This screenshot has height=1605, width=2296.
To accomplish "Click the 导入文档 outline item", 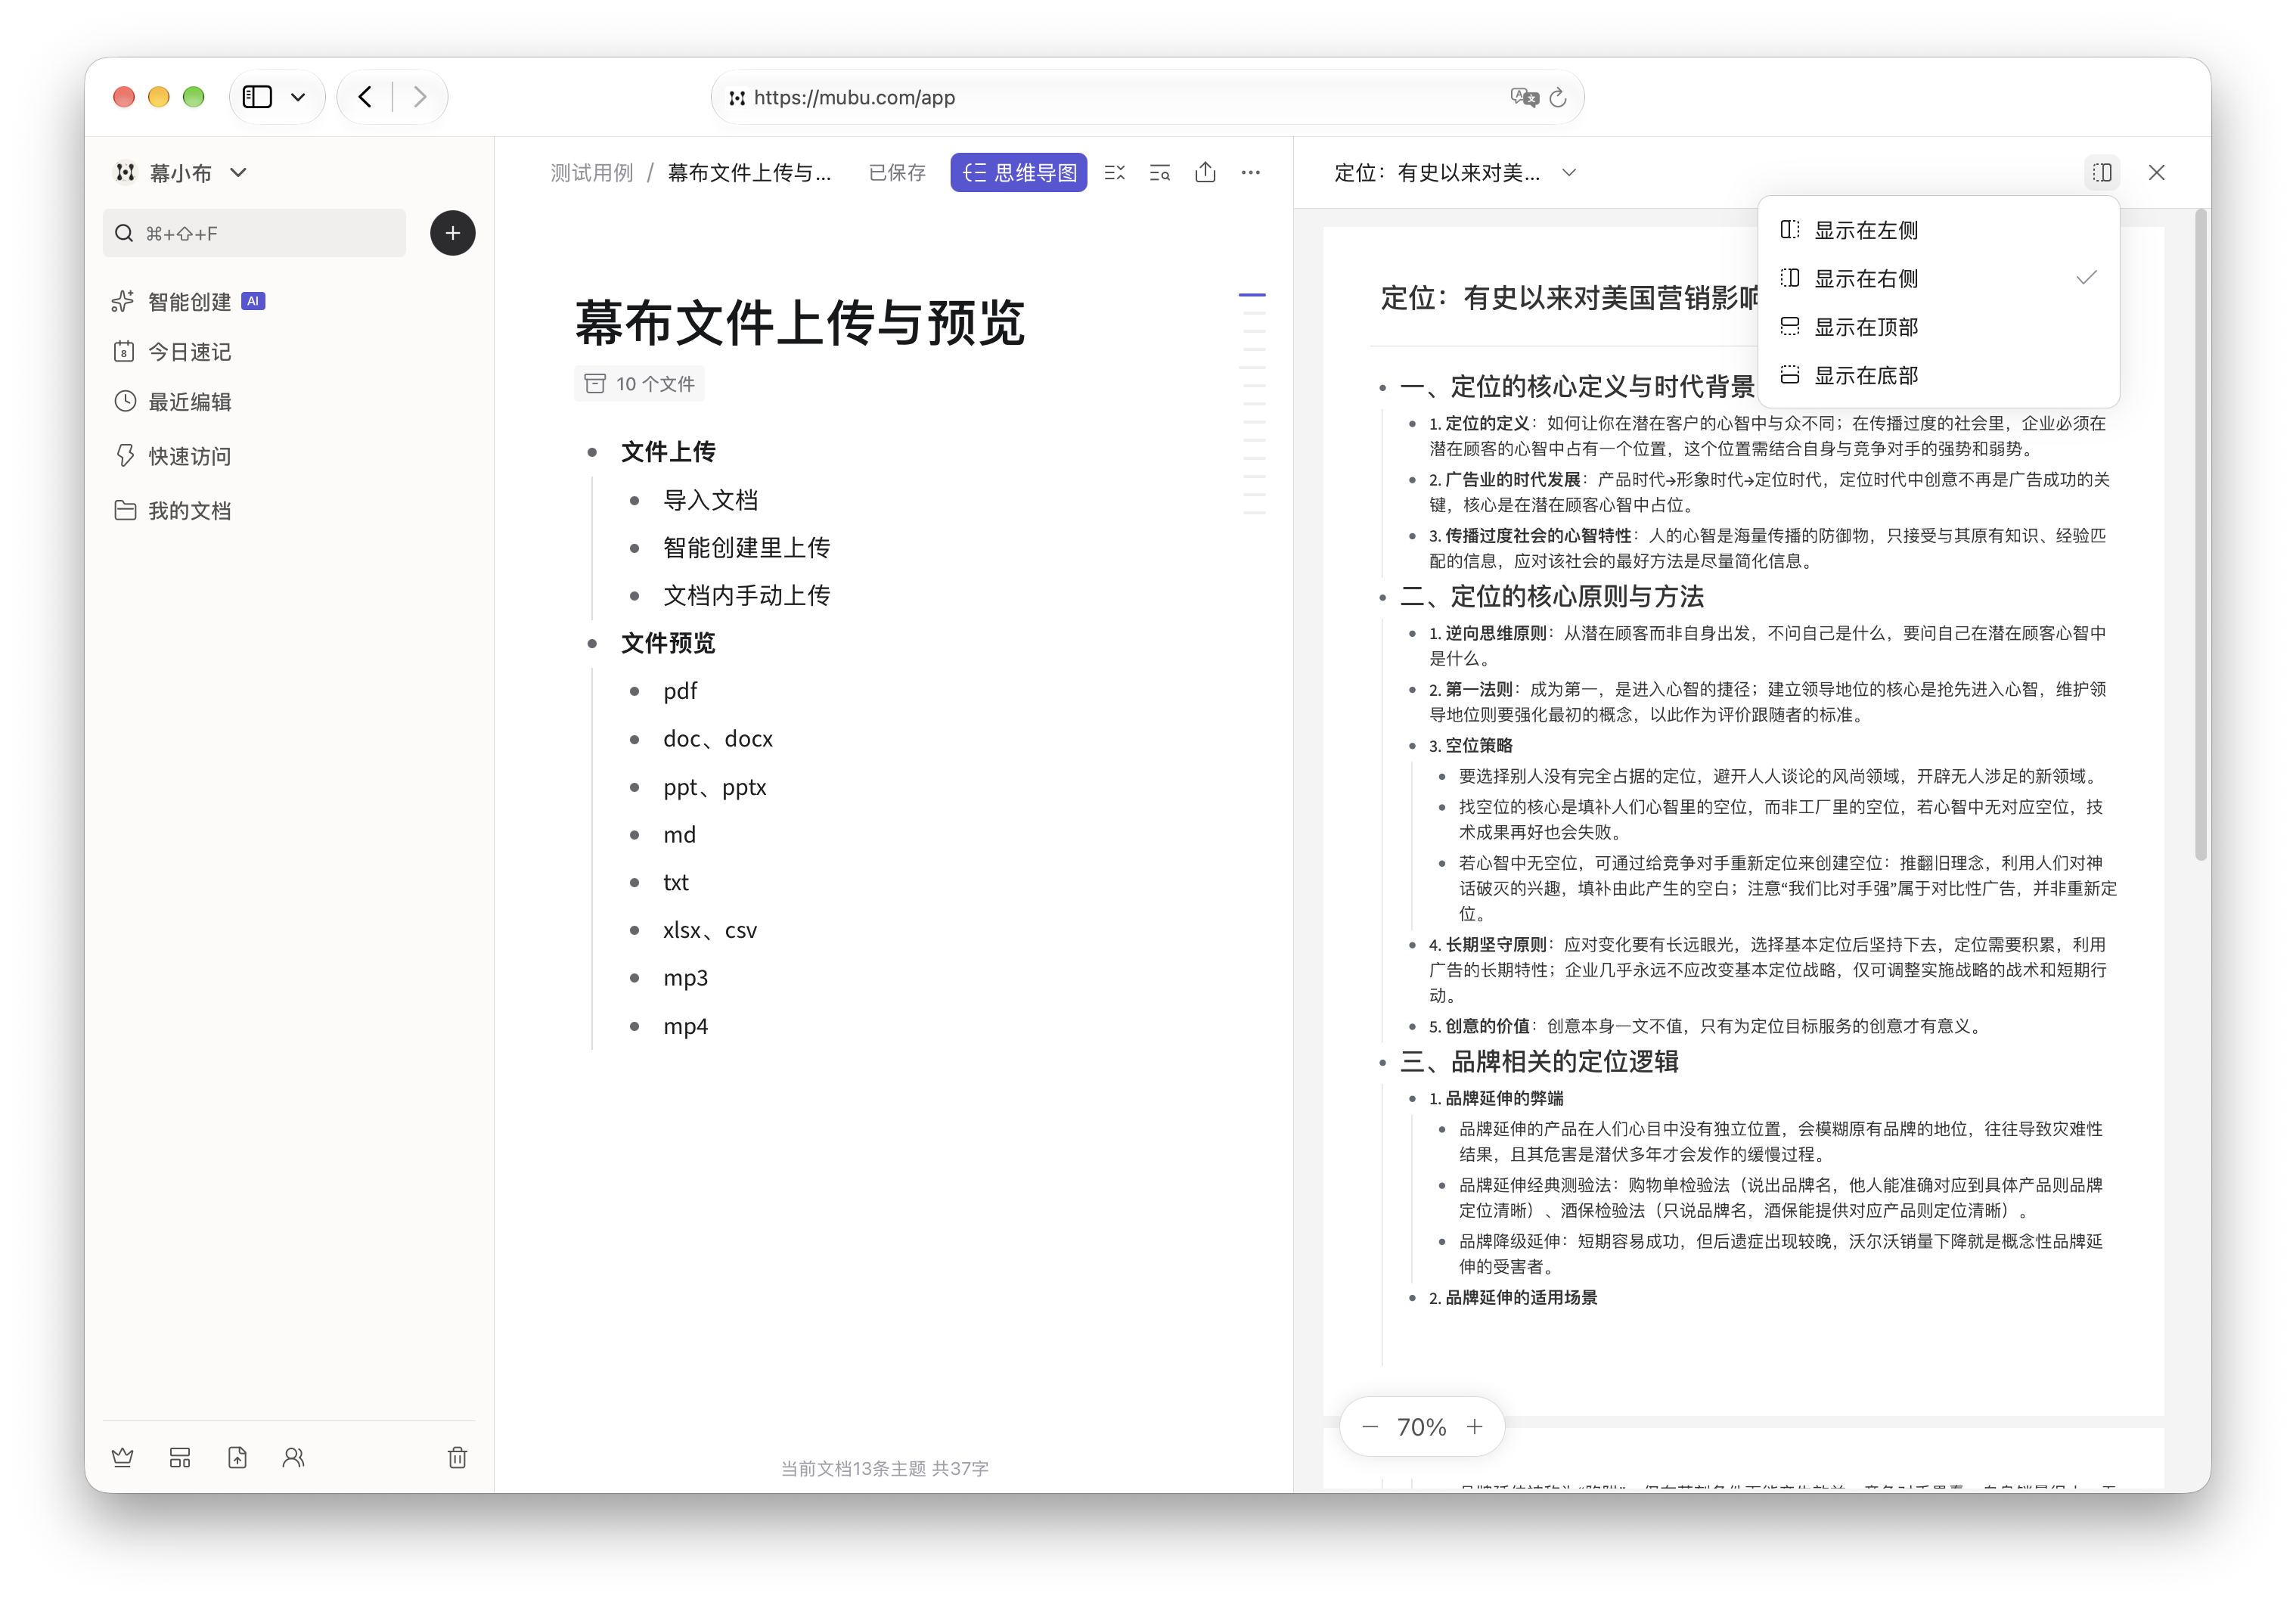I will (710, 500).
